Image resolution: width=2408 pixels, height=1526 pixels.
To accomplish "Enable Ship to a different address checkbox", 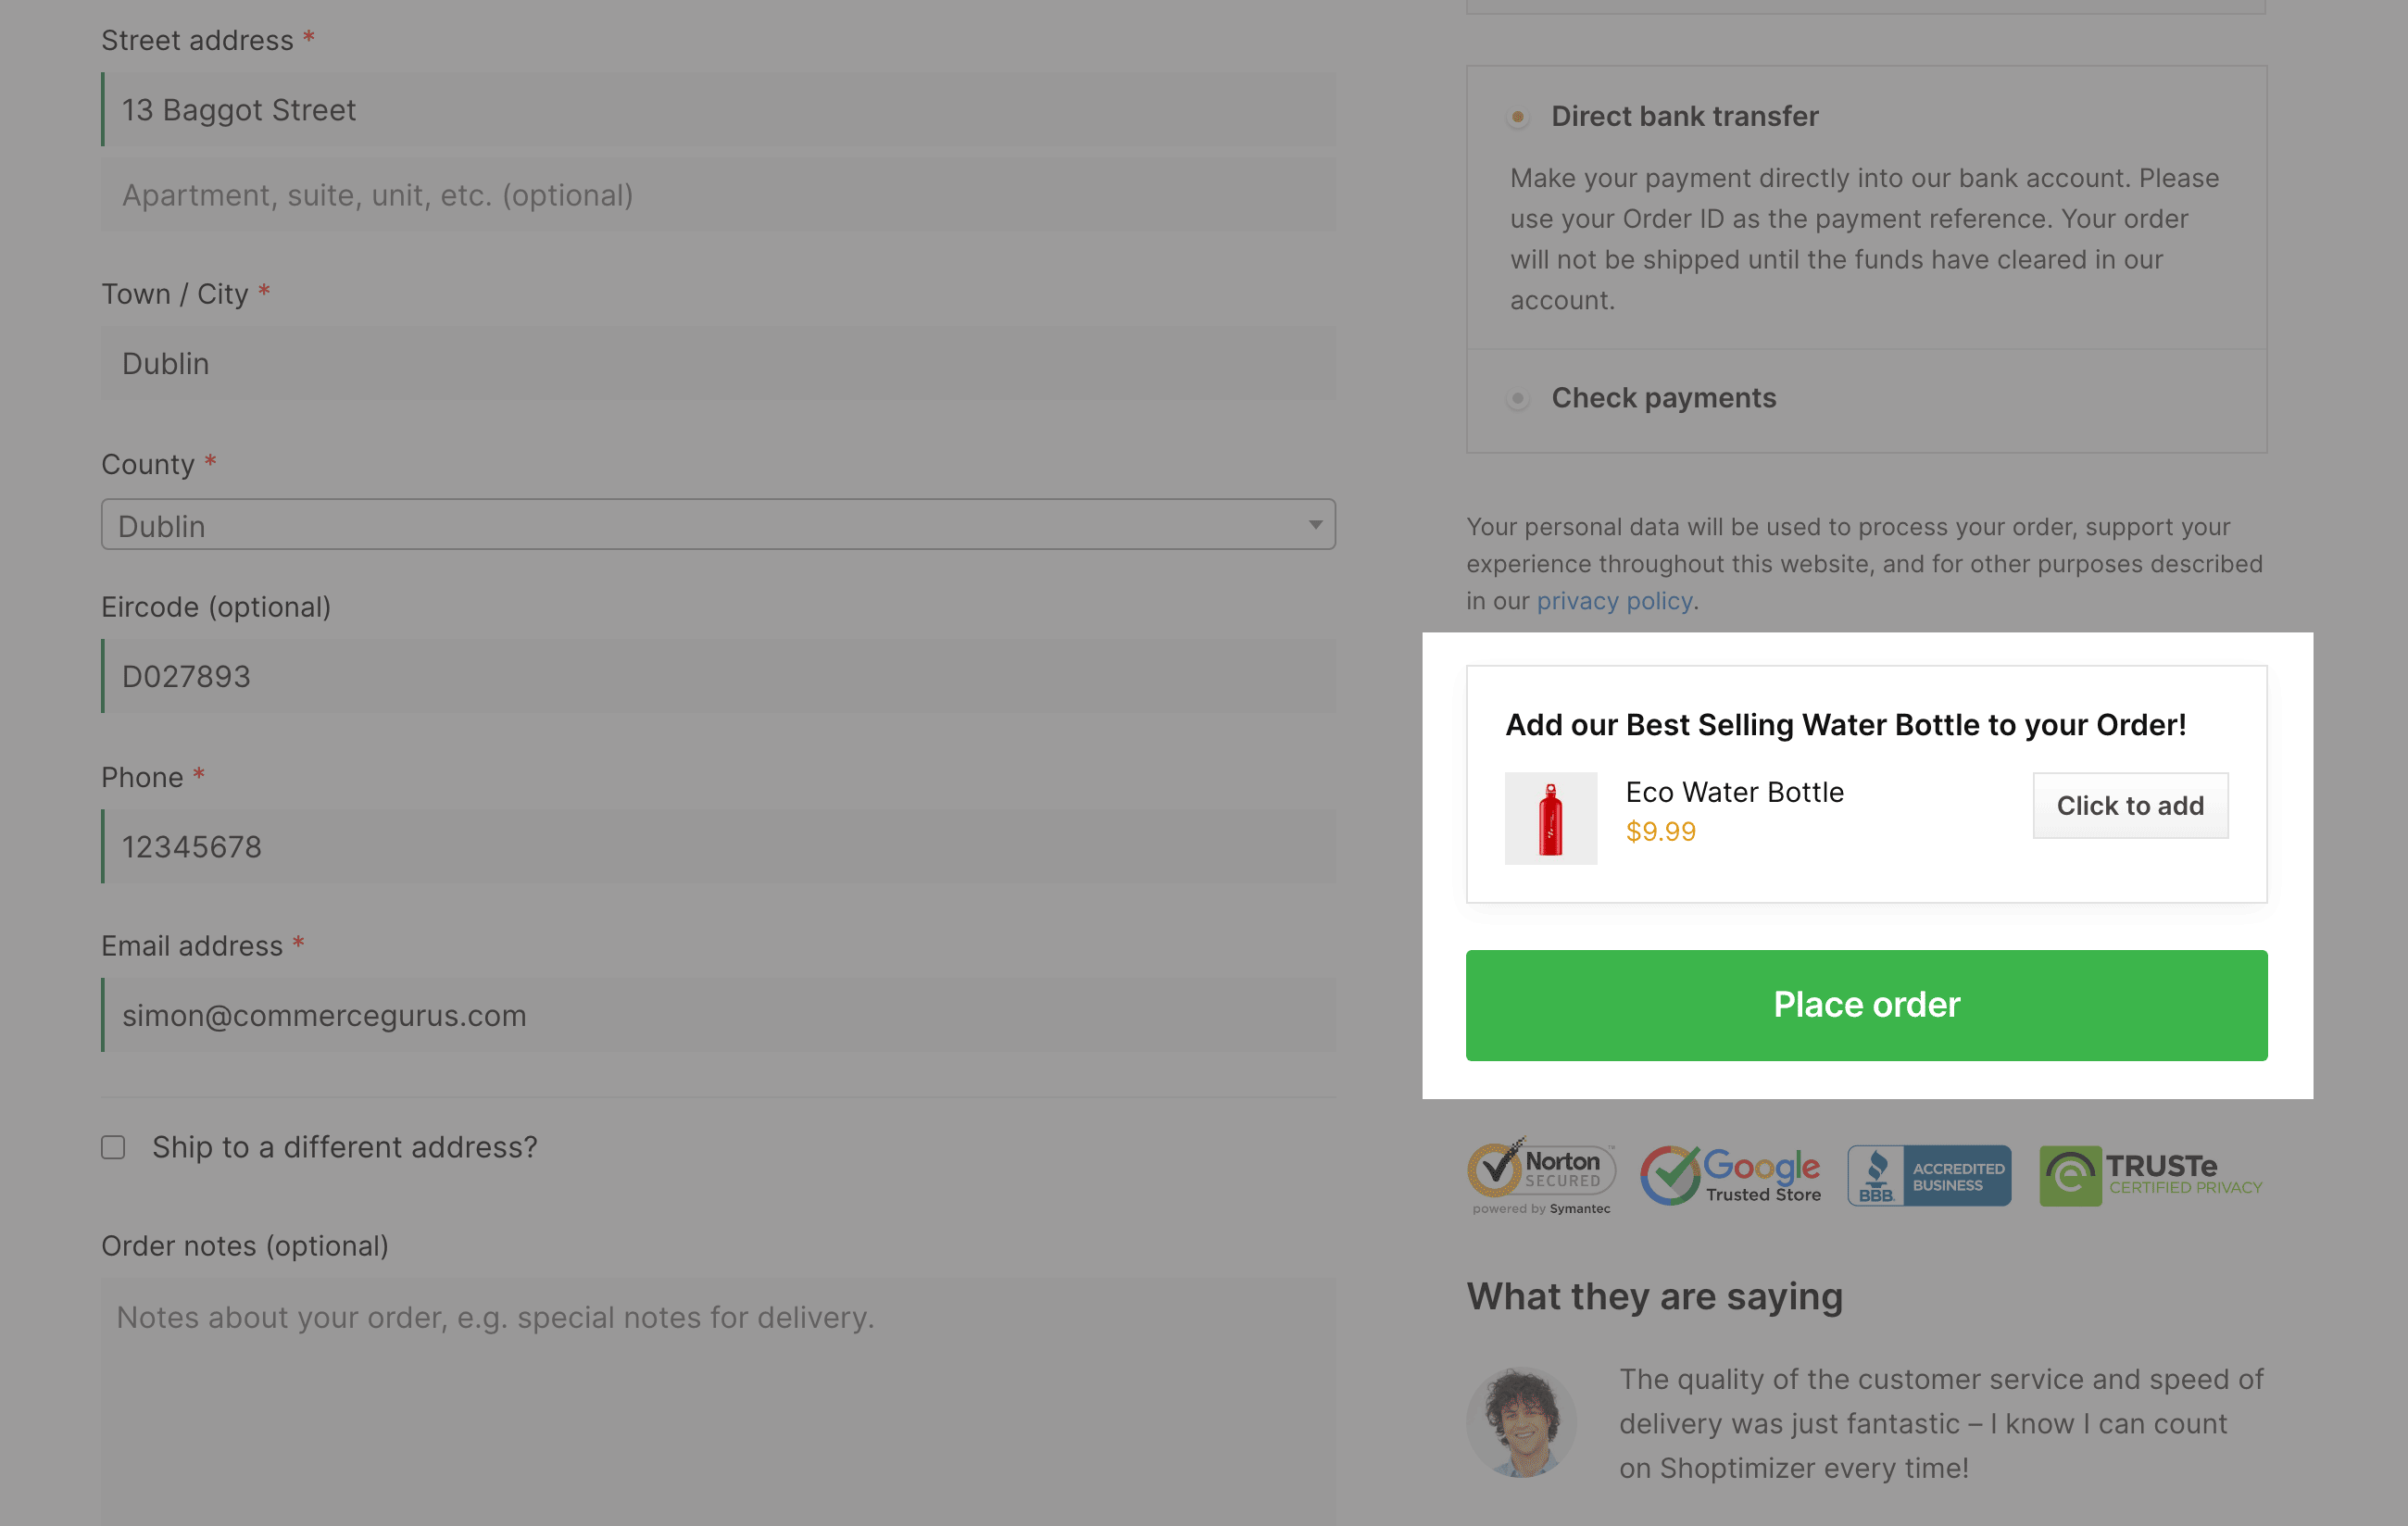I will [x=113, y=1147].
